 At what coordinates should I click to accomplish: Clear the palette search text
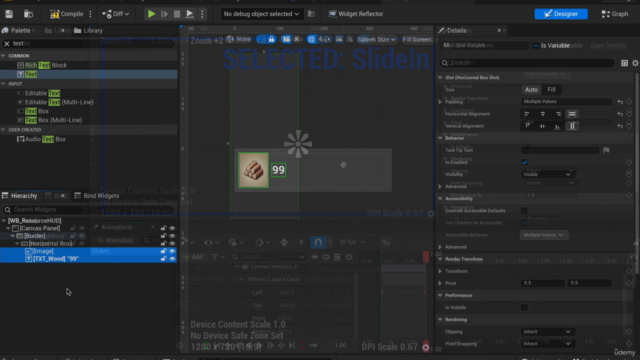click(7, 43)
